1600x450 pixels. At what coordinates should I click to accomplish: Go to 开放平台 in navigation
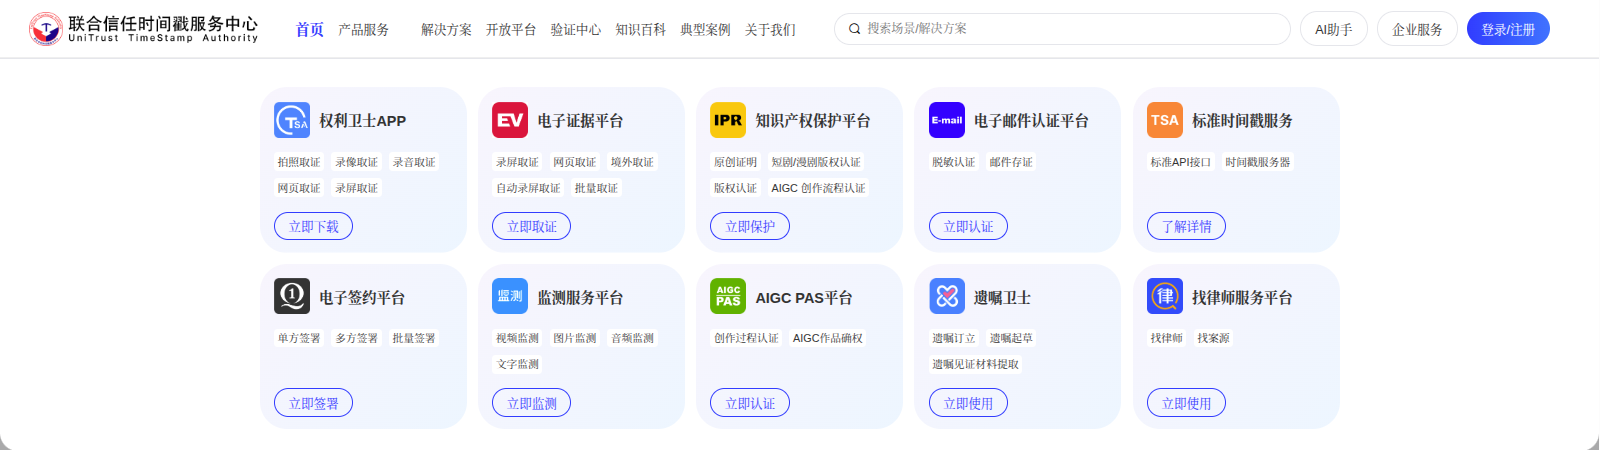click(511, 30)
